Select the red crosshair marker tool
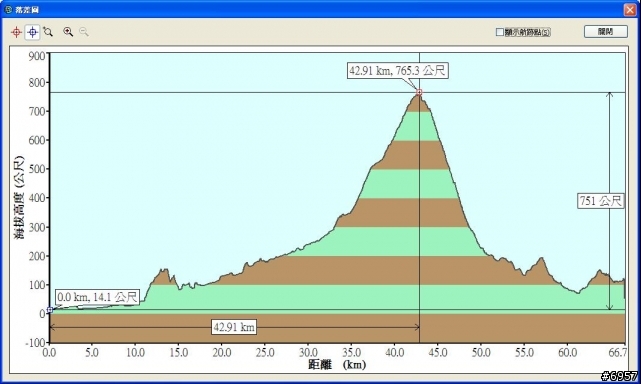The width and height of the screenshot is (641, 384). point(16,32)
